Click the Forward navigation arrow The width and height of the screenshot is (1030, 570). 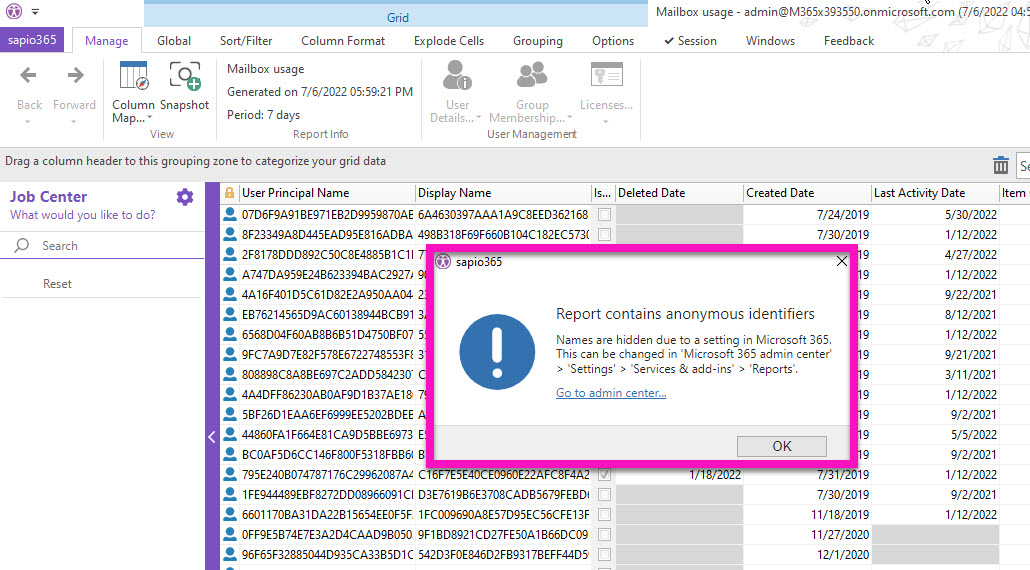pyautogui.click(x=76, y=76)
